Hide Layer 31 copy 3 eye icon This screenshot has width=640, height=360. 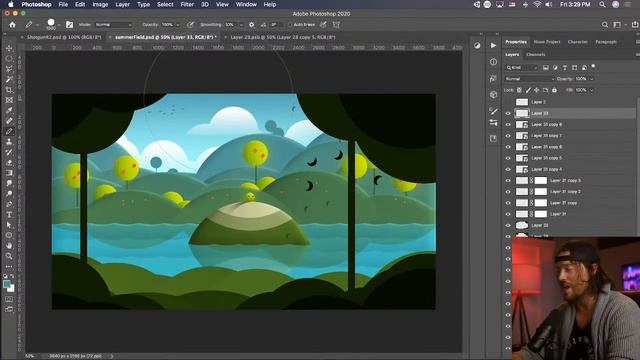point(508,180)
